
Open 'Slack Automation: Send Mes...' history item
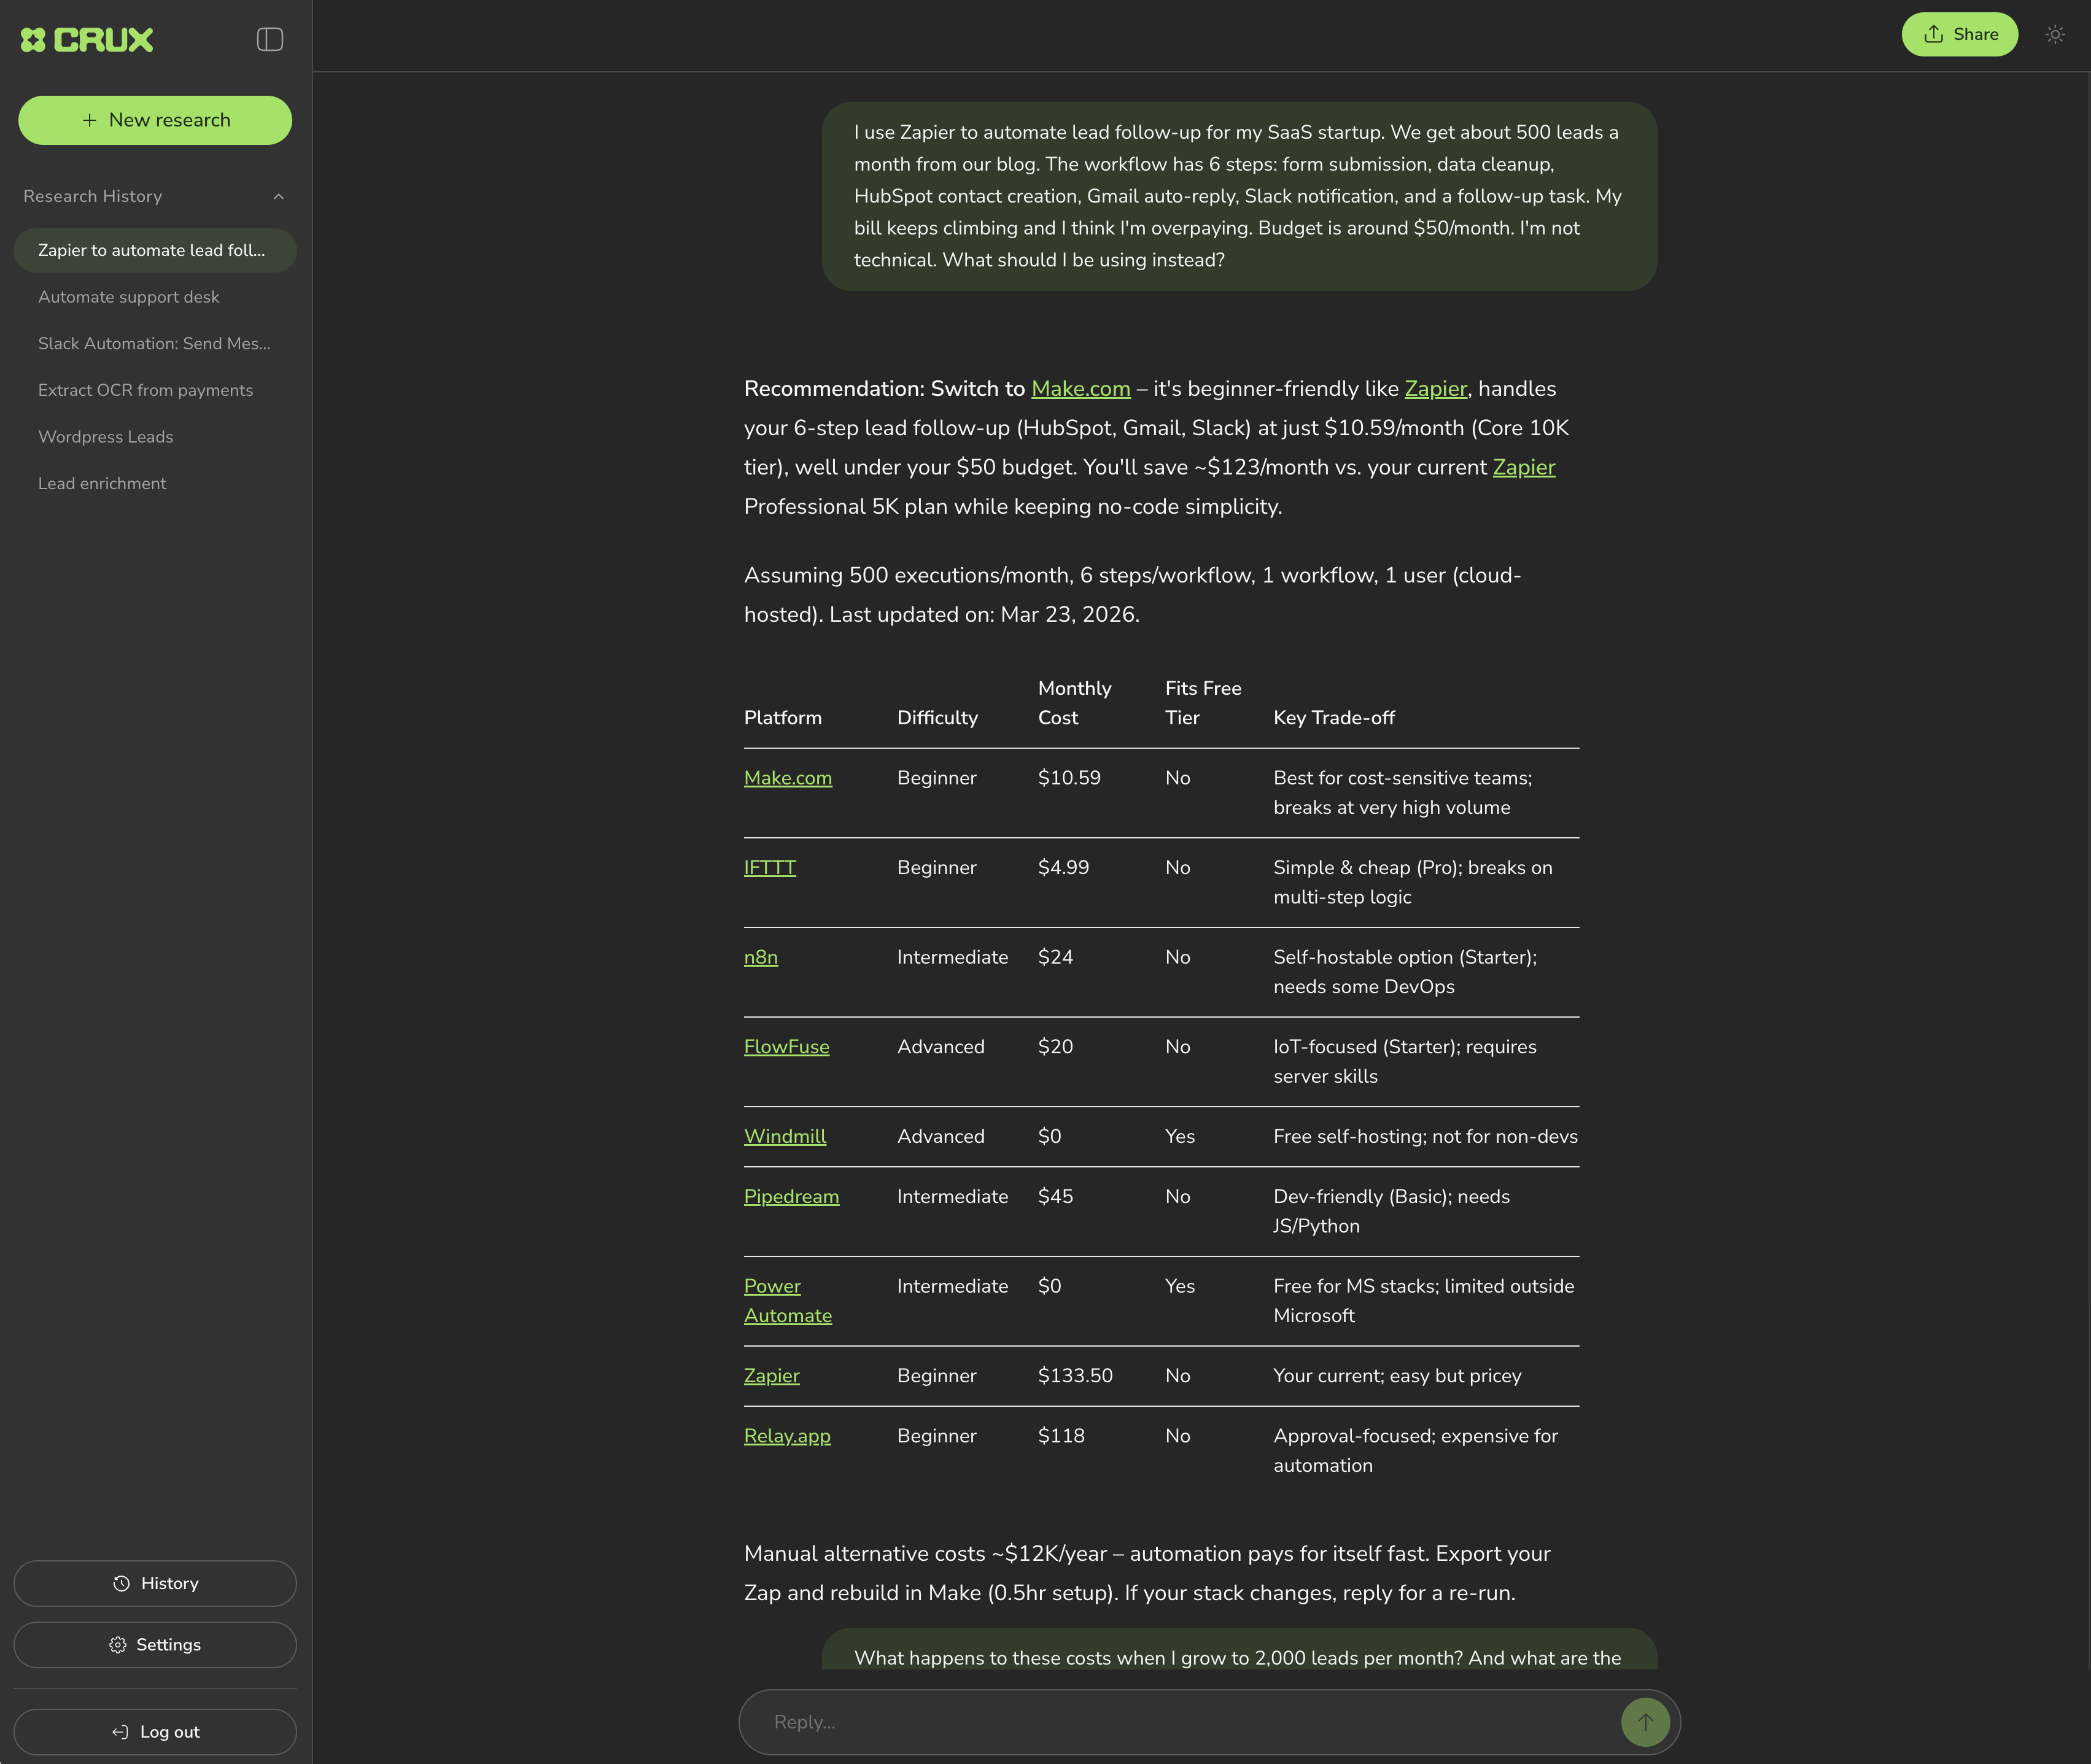pos(154,343)
